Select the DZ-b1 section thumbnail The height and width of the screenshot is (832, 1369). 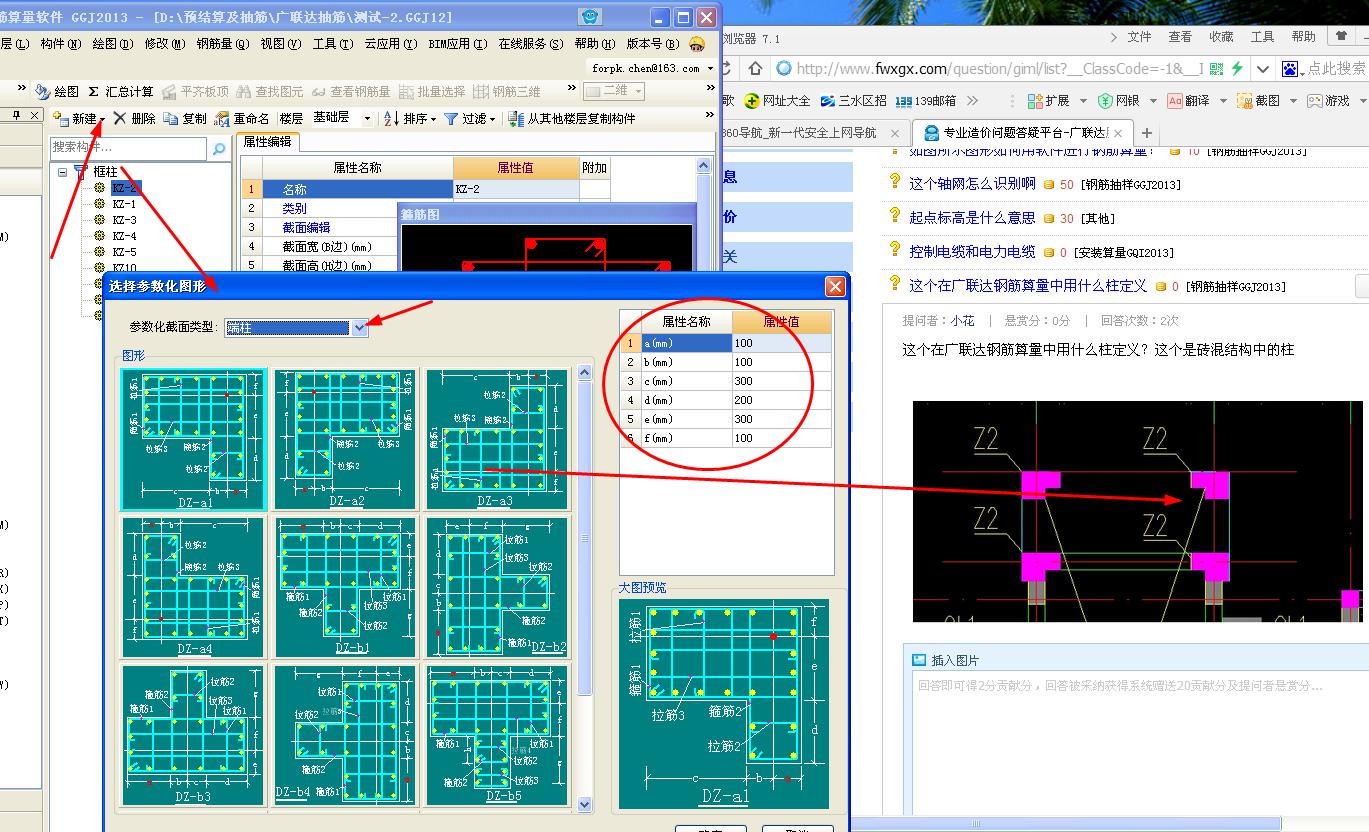[345, 587]
